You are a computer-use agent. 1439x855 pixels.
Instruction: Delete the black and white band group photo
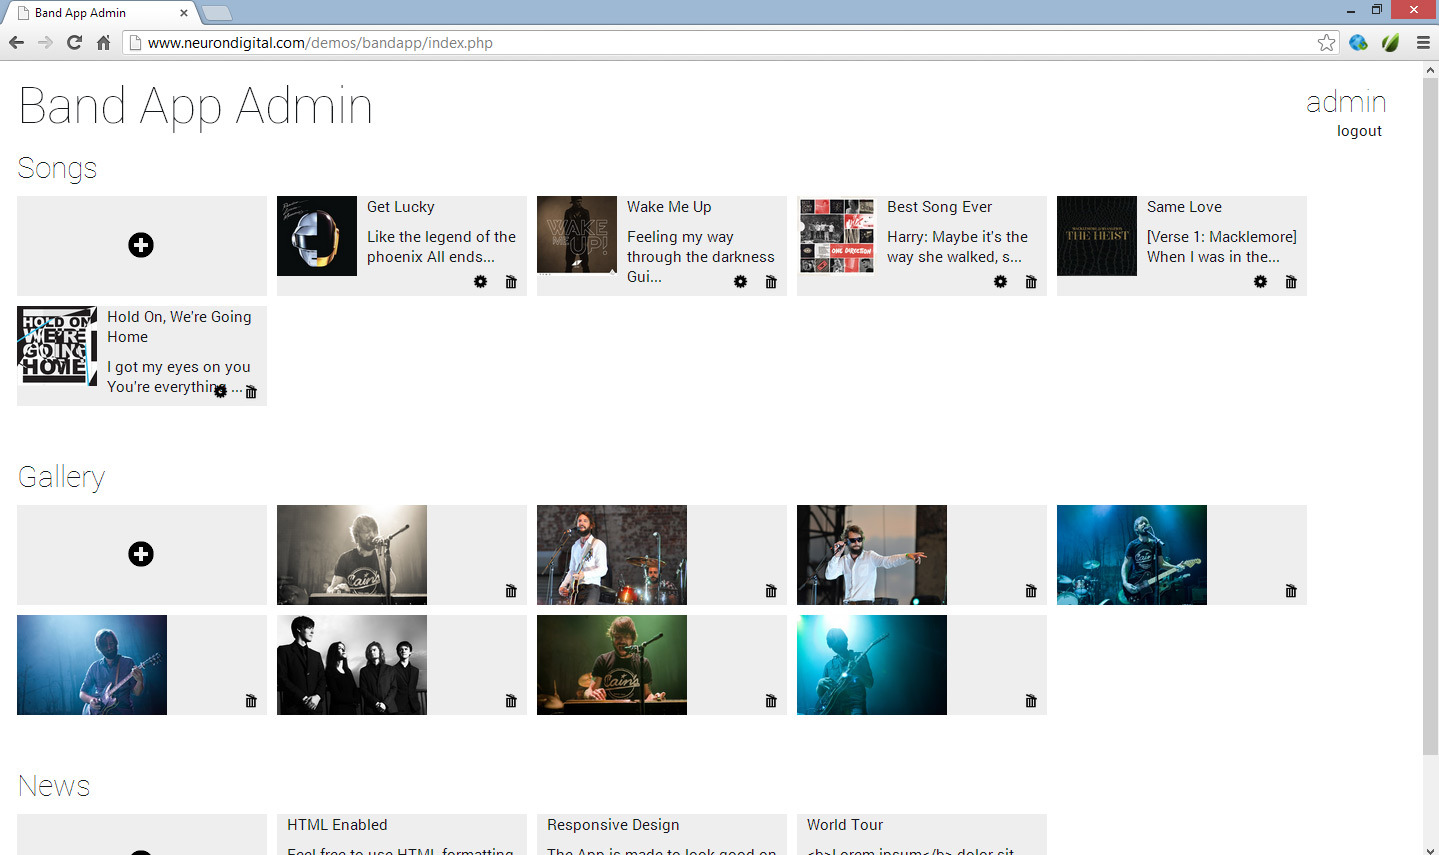point(511,701)
